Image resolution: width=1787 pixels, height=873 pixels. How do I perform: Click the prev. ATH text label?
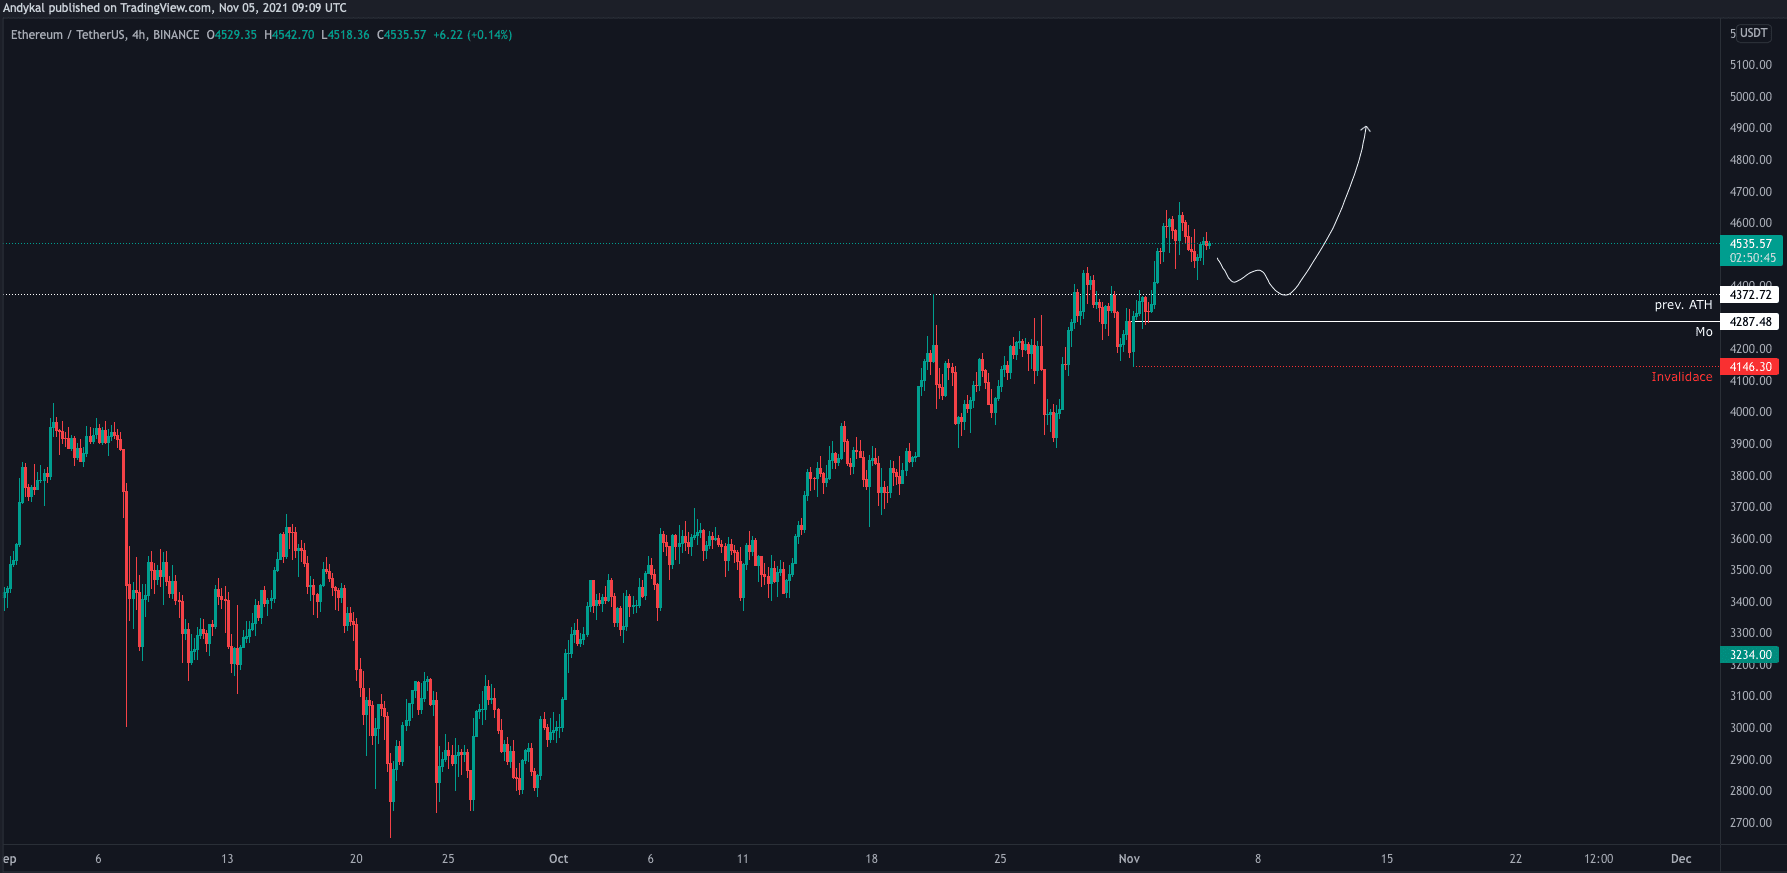[1683, 305]
